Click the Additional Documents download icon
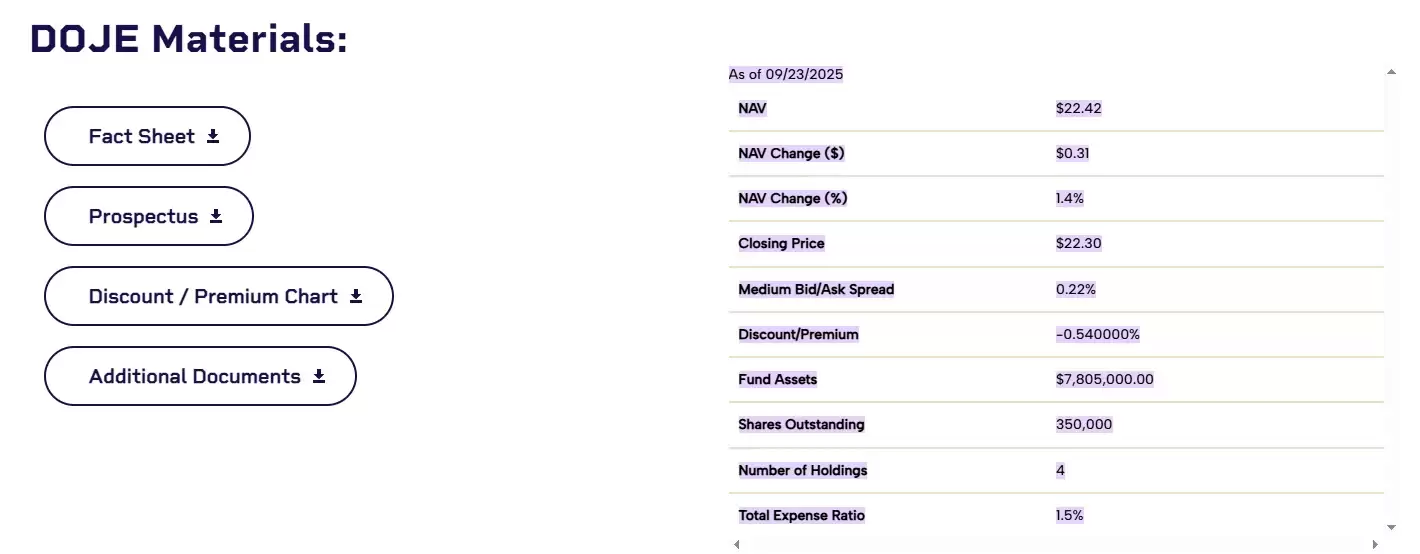Viewport: 1420px width, 554px height. (319, 377)
